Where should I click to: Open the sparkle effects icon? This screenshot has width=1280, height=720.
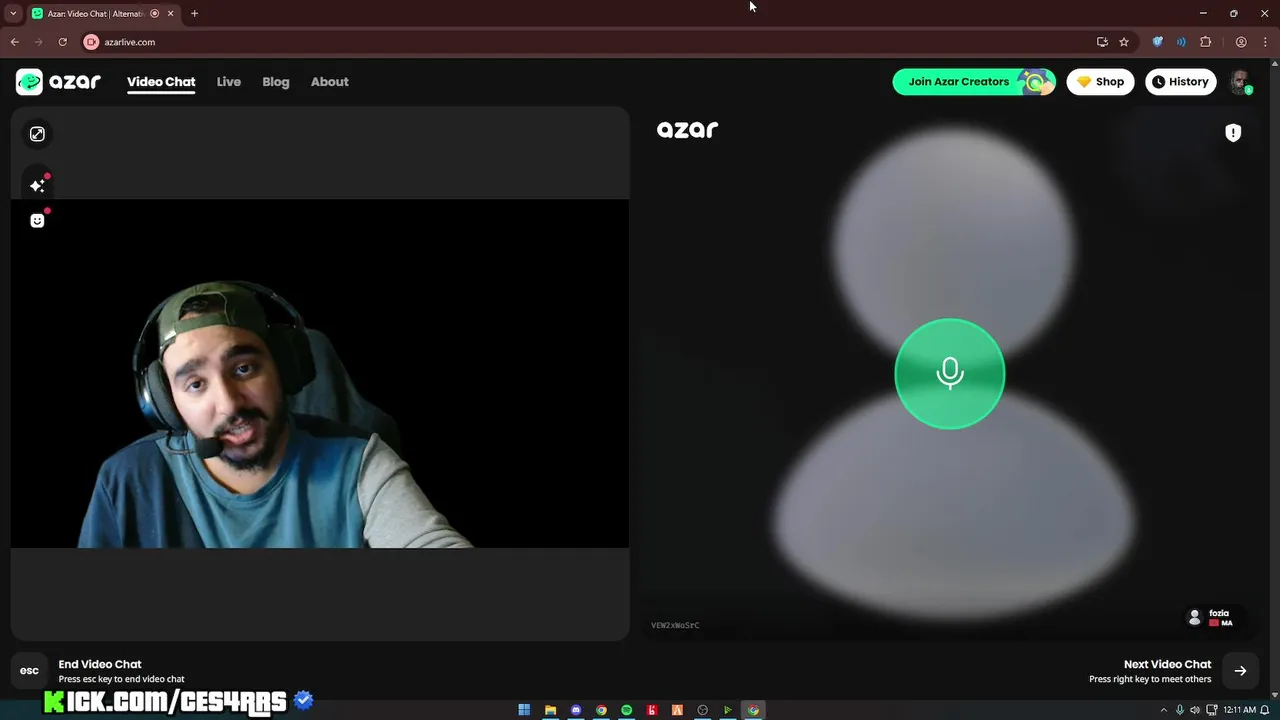(37, 185)
